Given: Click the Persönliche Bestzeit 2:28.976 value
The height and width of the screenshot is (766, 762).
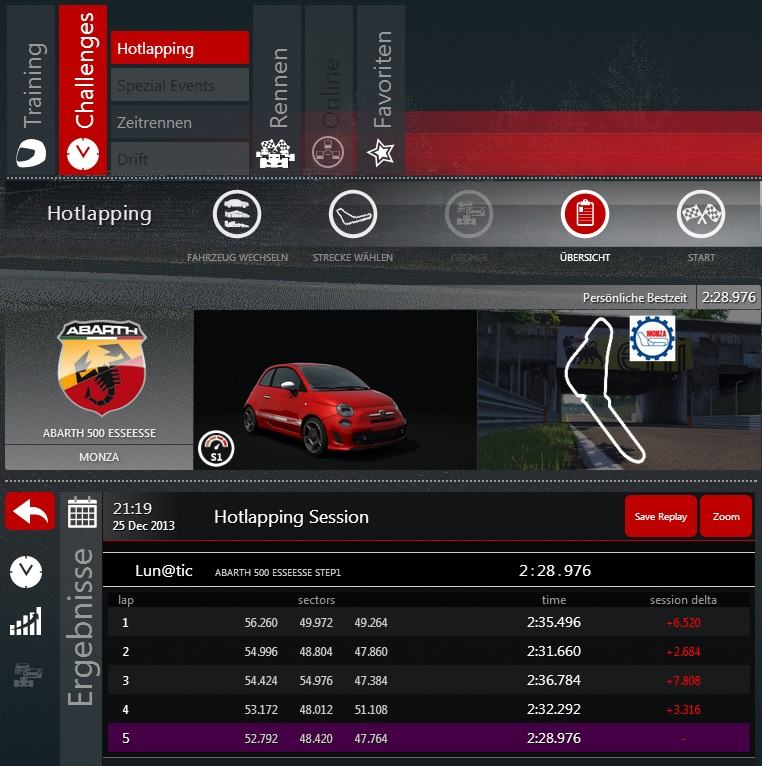Looking at the screenshot, I should (728, 297).
